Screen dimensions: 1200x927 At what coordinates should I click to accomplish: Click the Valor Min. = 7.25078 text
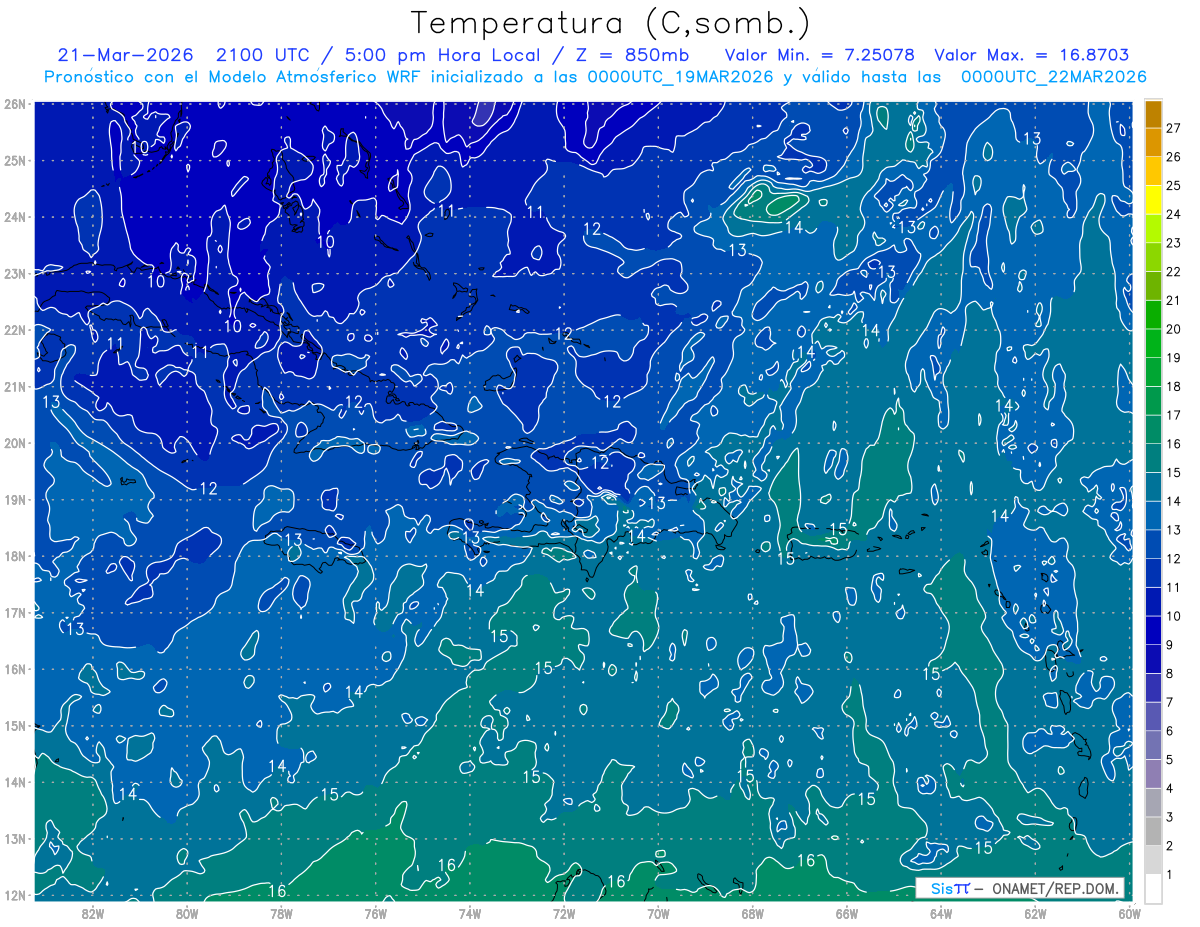(819, 55)
